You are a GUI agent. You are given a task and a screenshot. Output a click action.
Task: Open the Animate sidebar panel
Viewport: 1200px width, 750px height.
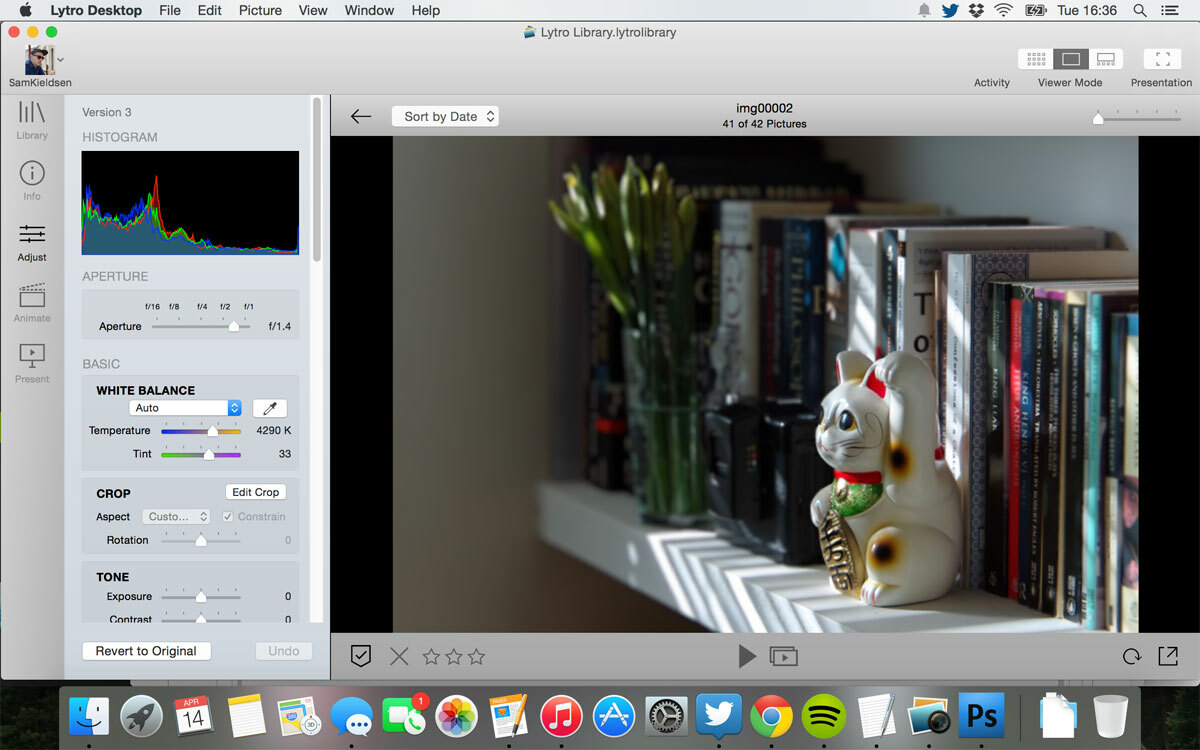click(32, 303)
